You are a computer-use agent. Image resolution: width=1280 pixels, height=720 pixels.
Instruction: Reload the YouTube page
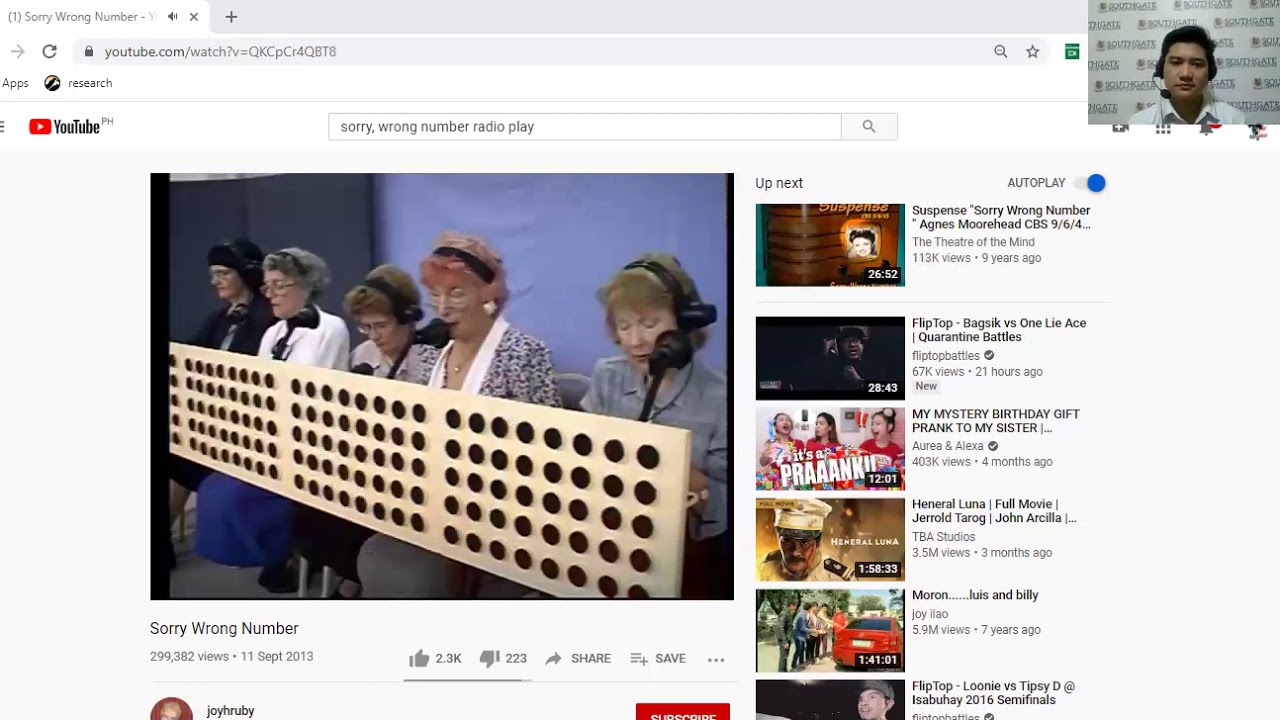tap(49, 51)
